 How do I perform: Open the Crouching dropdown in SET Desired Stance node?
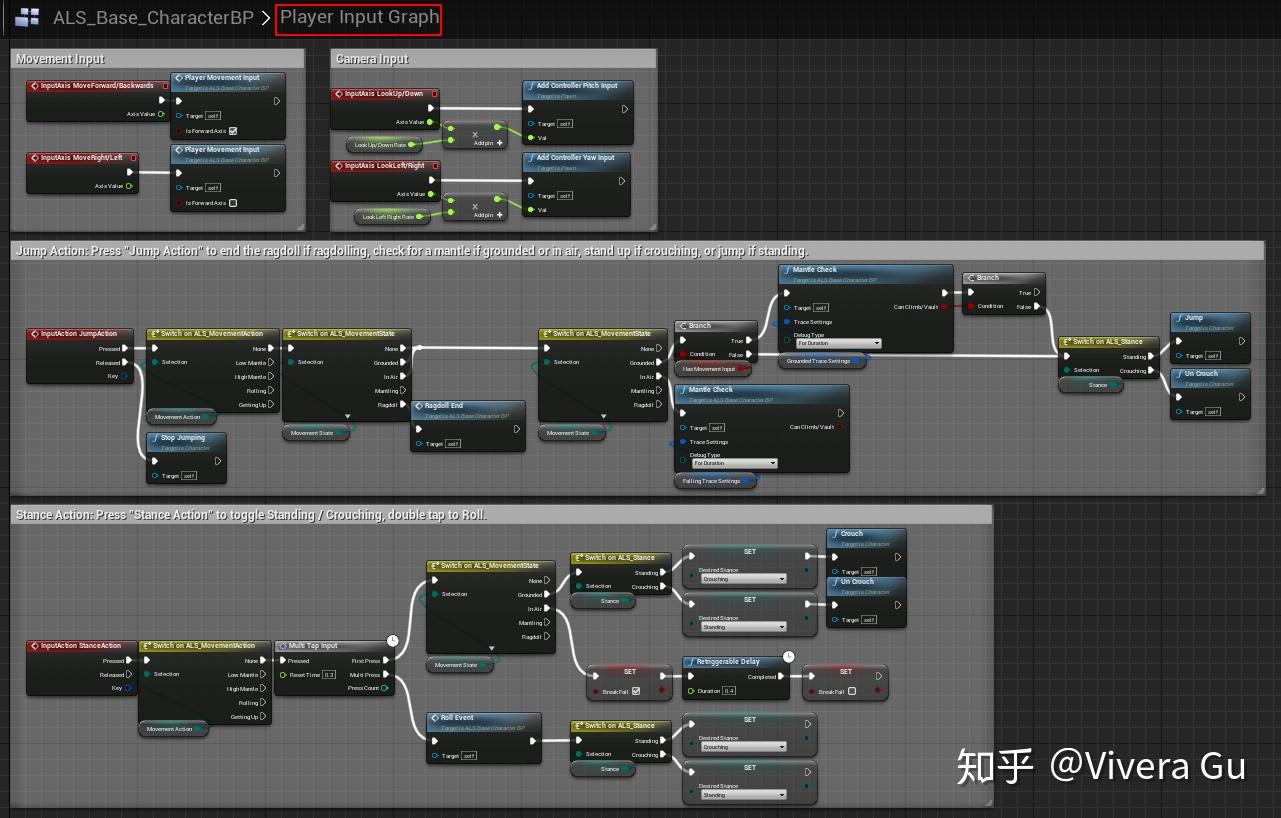744,578
